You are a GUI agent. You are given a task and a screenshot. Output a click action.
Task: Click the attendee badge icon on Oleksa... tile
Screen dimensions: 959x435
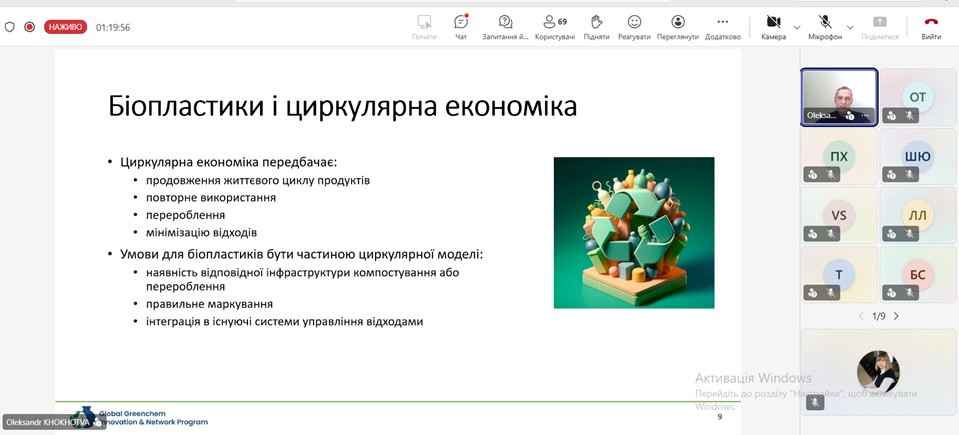pos(850,116)
